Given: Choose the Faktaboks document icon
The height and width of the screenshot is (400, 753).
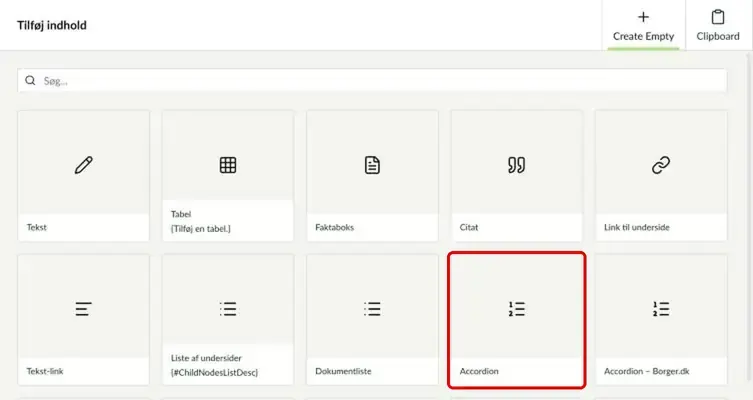Looking at the screenshot, I should click(x=372, y=165).
